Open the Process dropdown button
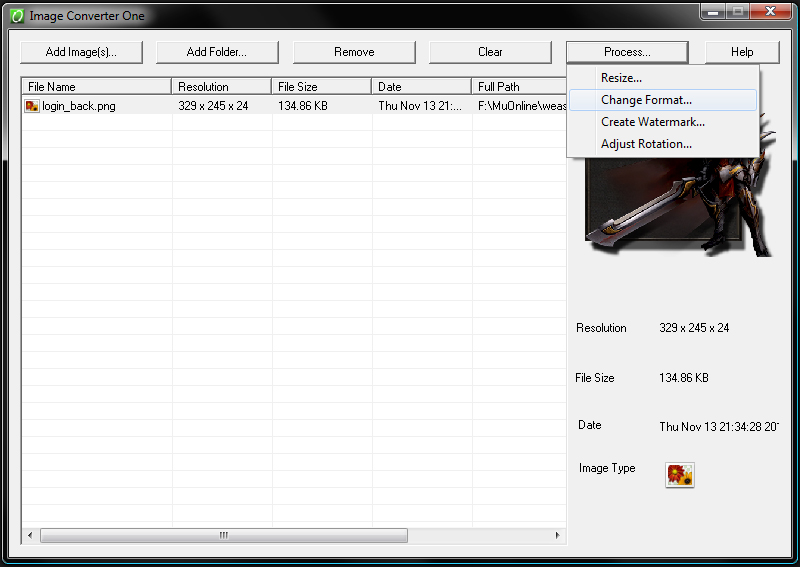This screenshot has width=800, height=567. click(x=627, y=52)
